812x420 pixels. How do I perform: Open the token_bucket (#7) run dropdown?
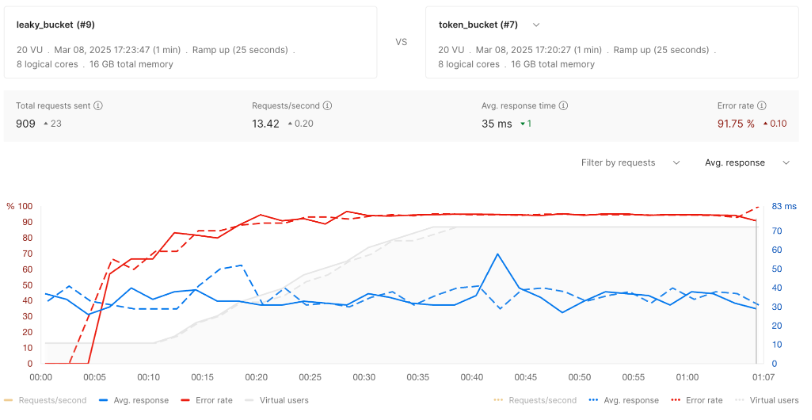[x=536, y=24]
